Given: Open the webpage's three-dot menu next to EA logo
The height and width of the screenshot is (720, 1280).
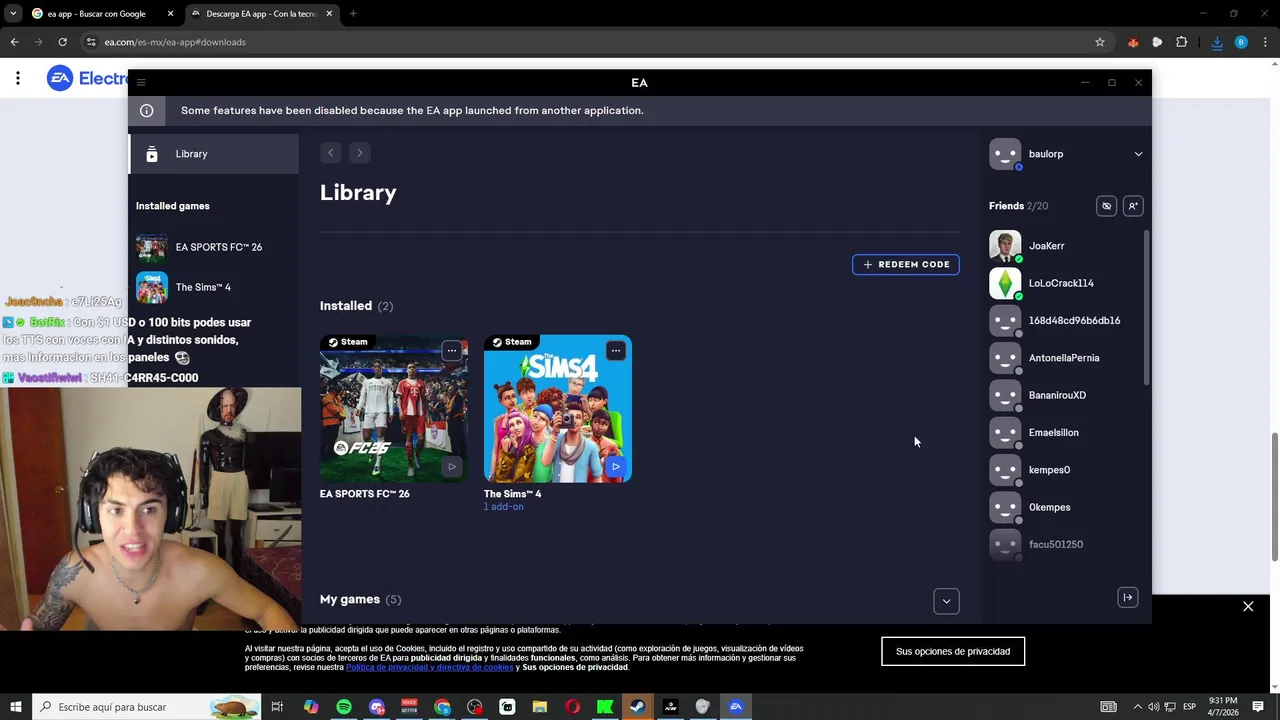Looking at the screenshot, I should click(18, 78).
